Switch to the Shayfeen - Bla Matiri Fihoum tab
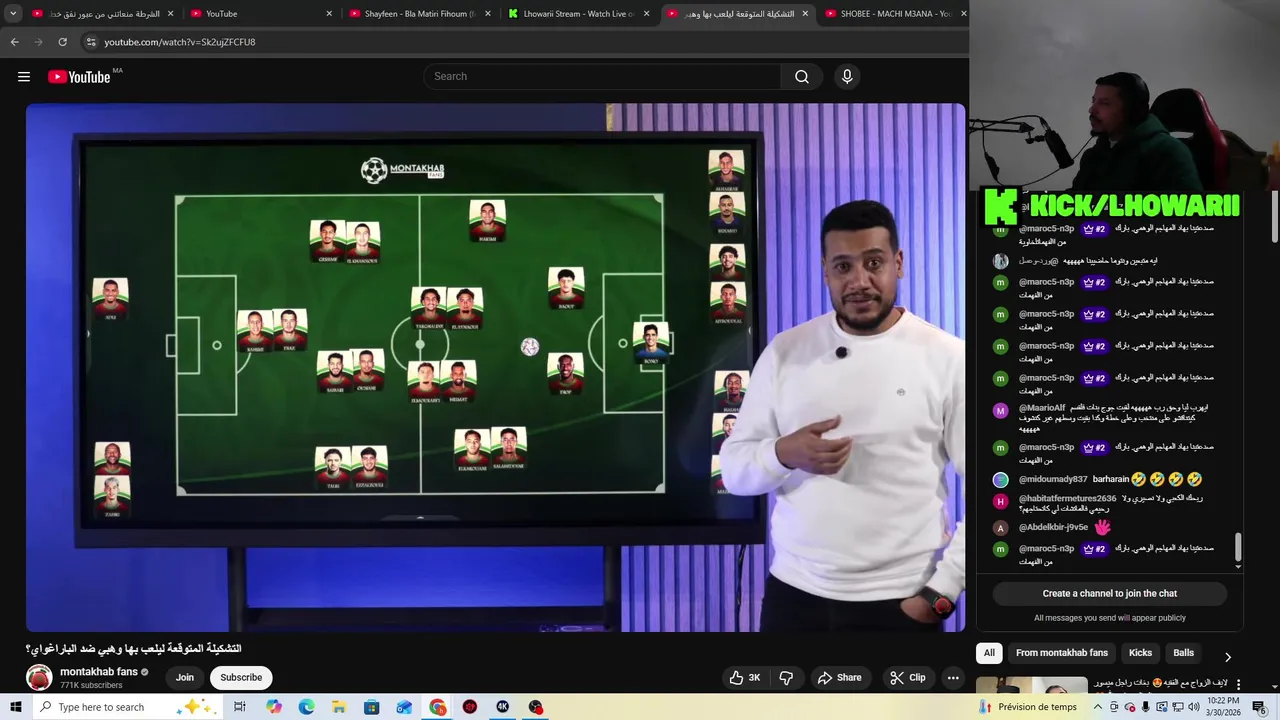The image size is (1280, 720). (418, 14)
